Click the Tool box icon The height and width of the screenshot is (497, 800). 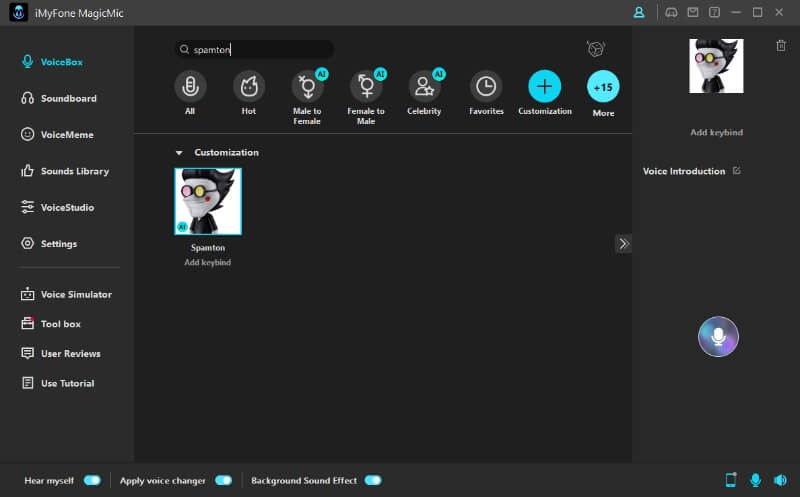[28, 324]
